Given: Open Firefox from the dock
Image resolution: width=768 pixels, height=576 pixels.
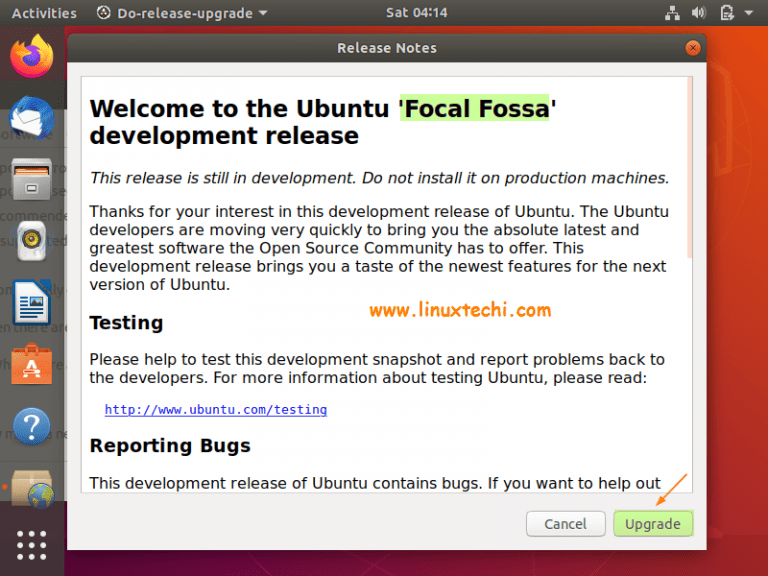Looking at the screenshot, I should tap(32, 55).
